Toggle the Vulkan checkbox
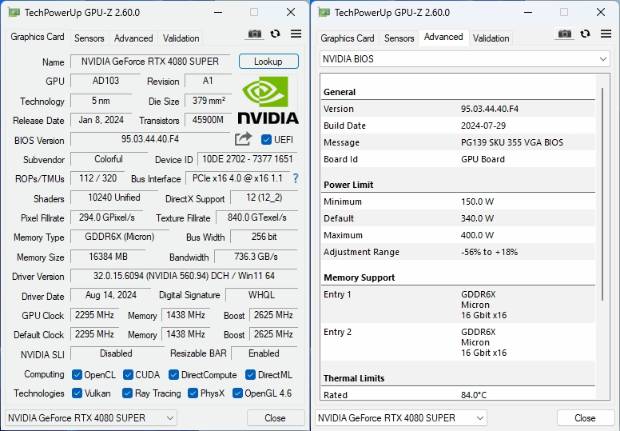Viewport: 620px width, 431px height. (x=77, y=393)
